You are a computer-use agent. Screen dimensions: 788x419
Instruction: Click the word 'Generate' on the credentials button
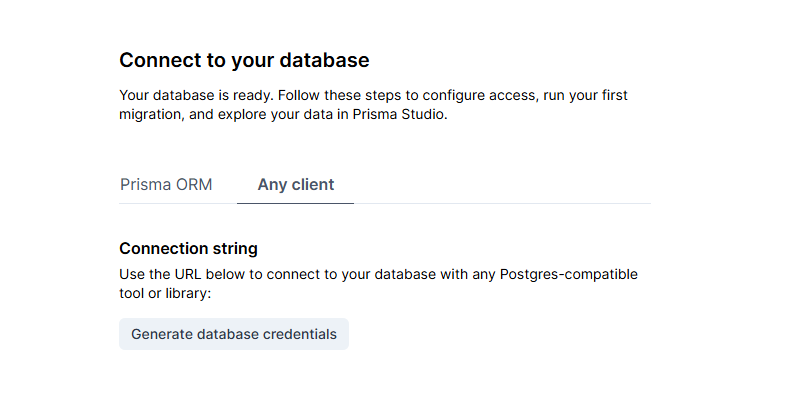(x=162, y=334)
